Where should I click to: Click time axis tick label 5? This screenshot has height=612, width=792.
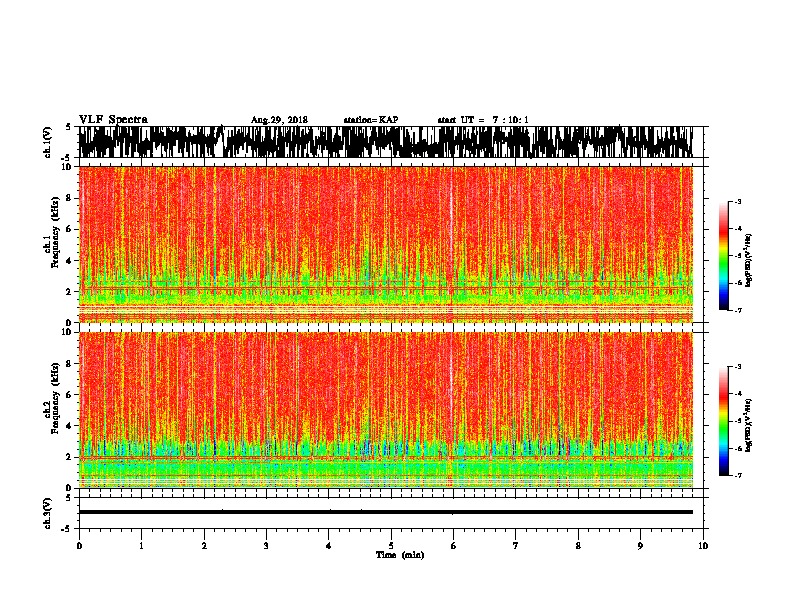click(x=391, y=546)
